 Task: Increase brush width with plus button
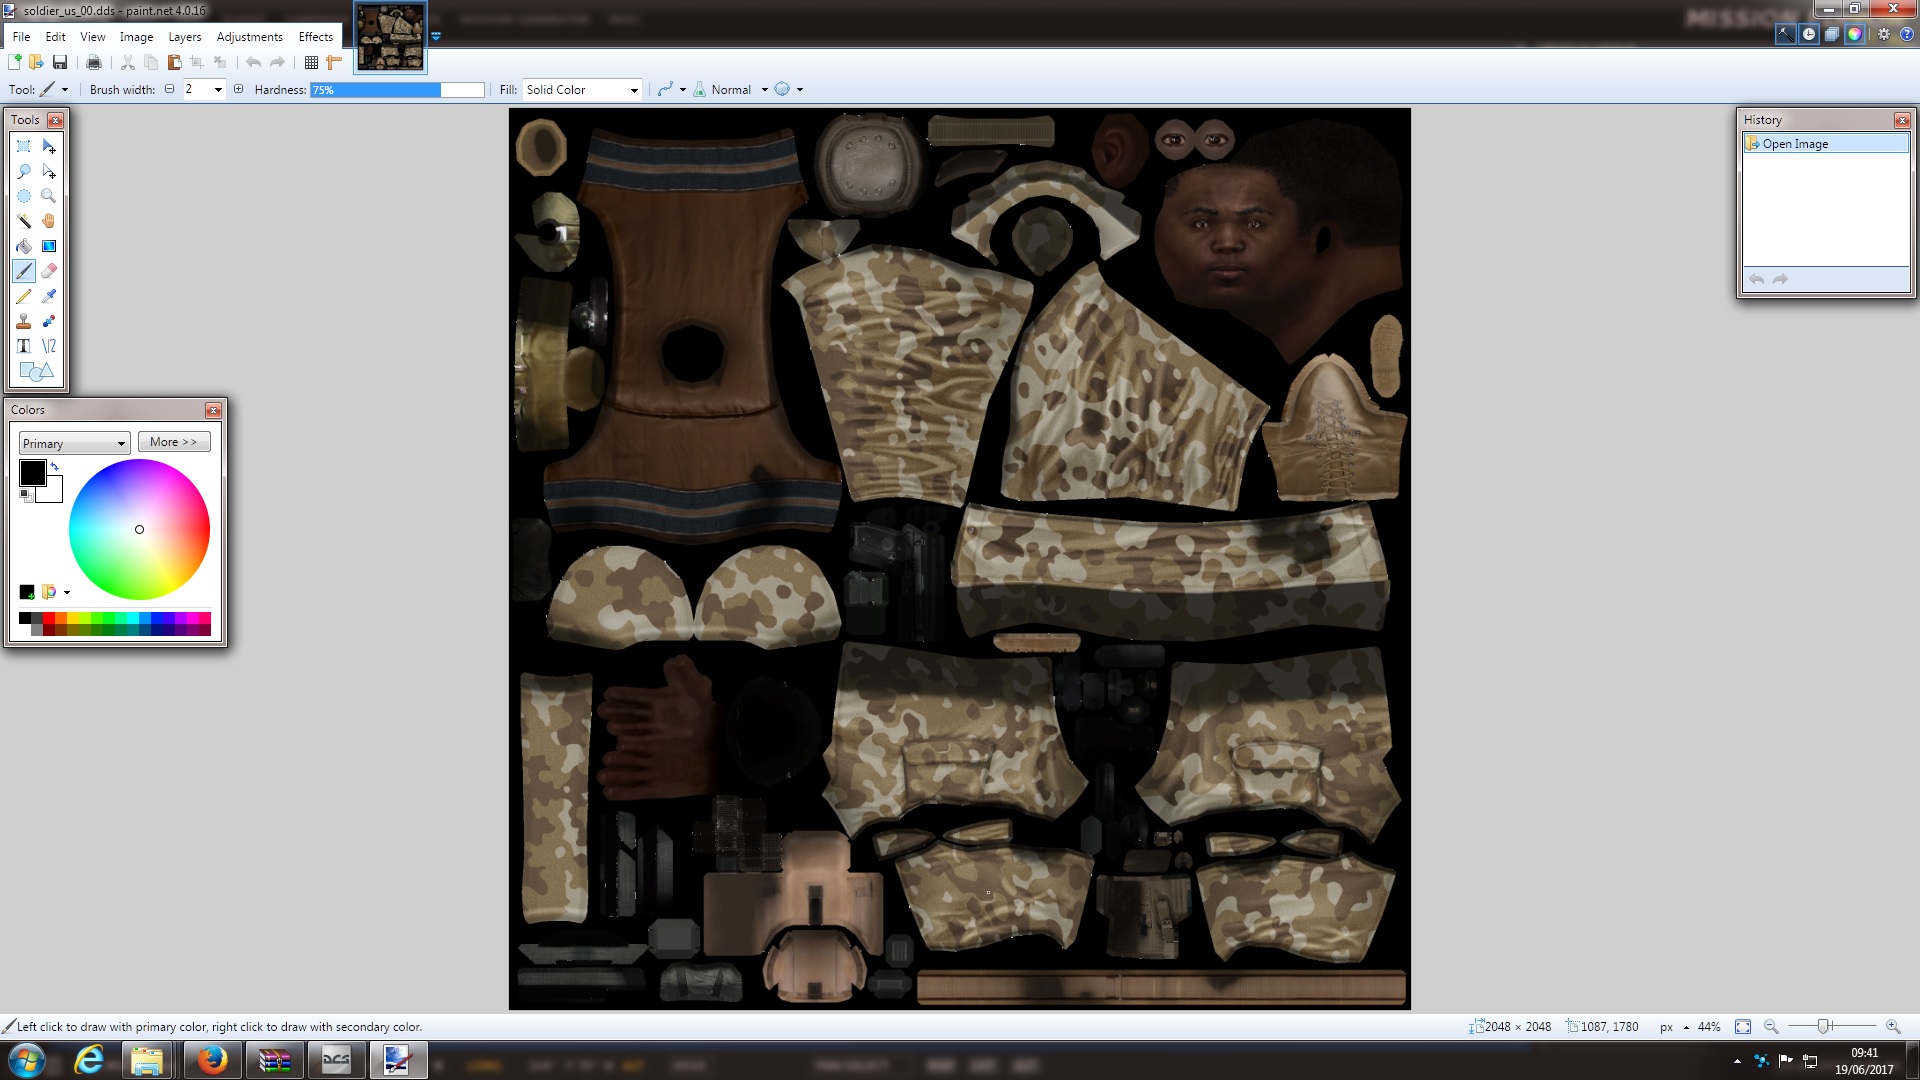[238, 89]
